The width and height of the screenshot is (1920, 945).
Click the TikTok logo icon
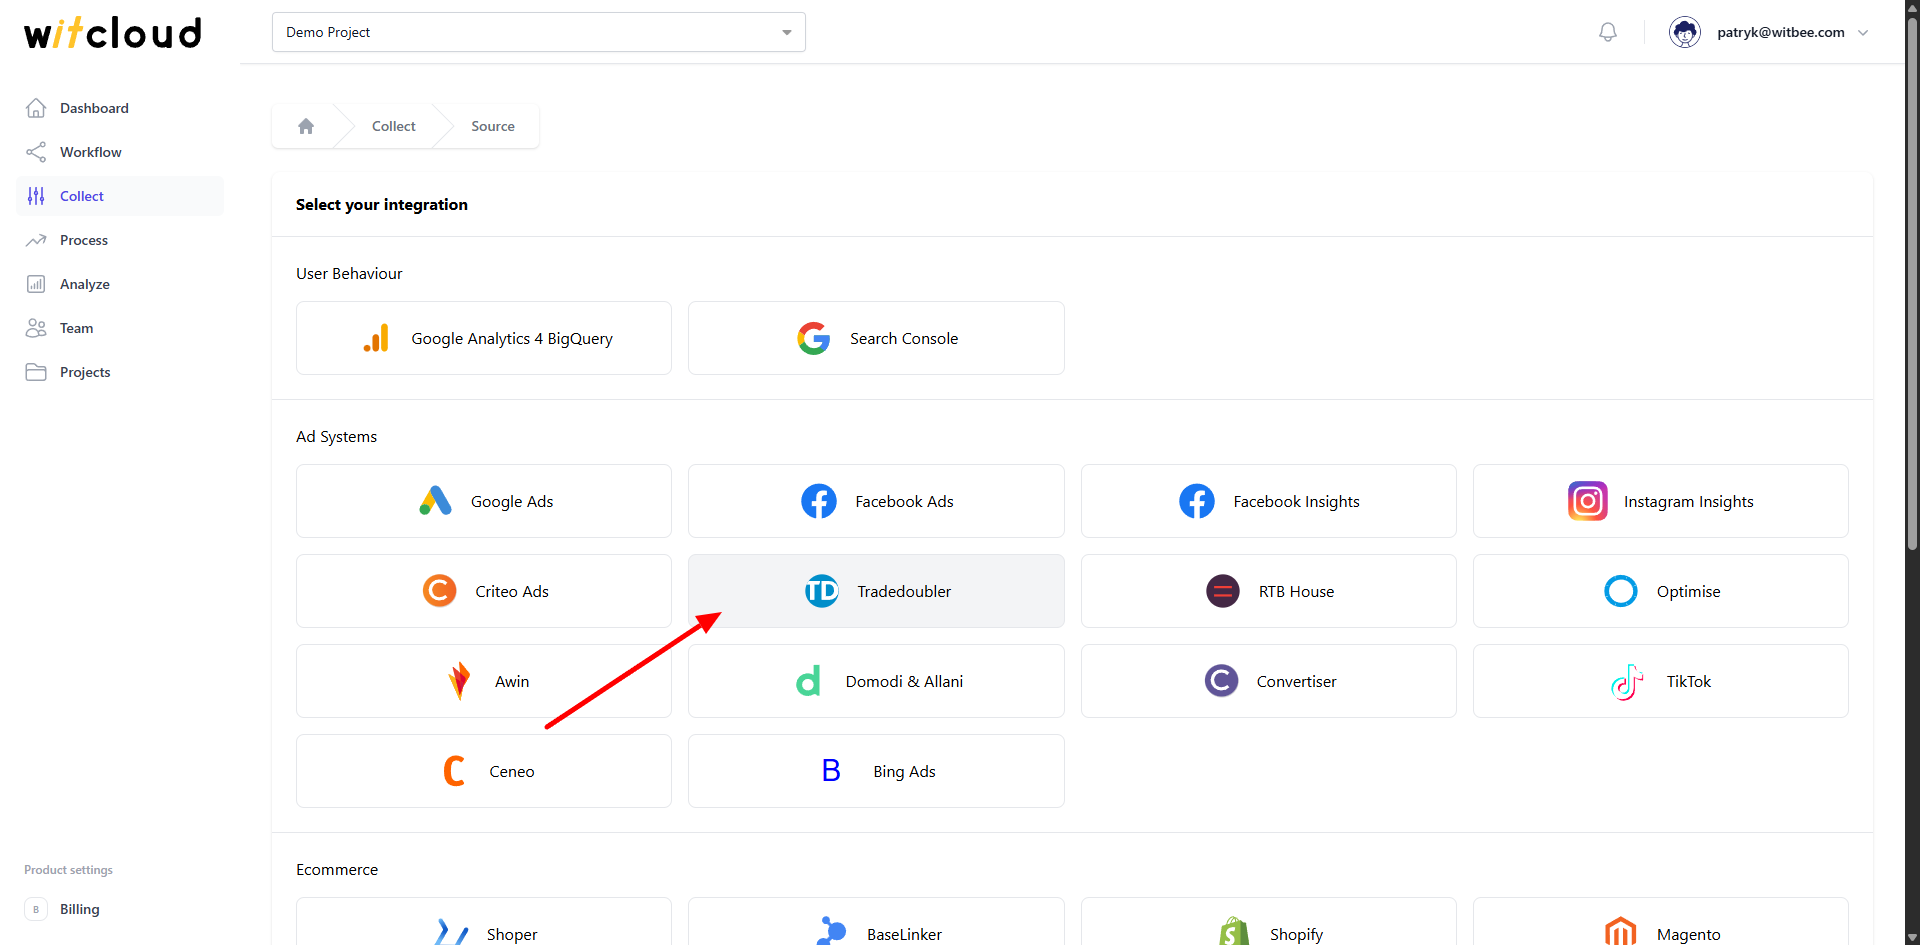(x=1627, y=682)
